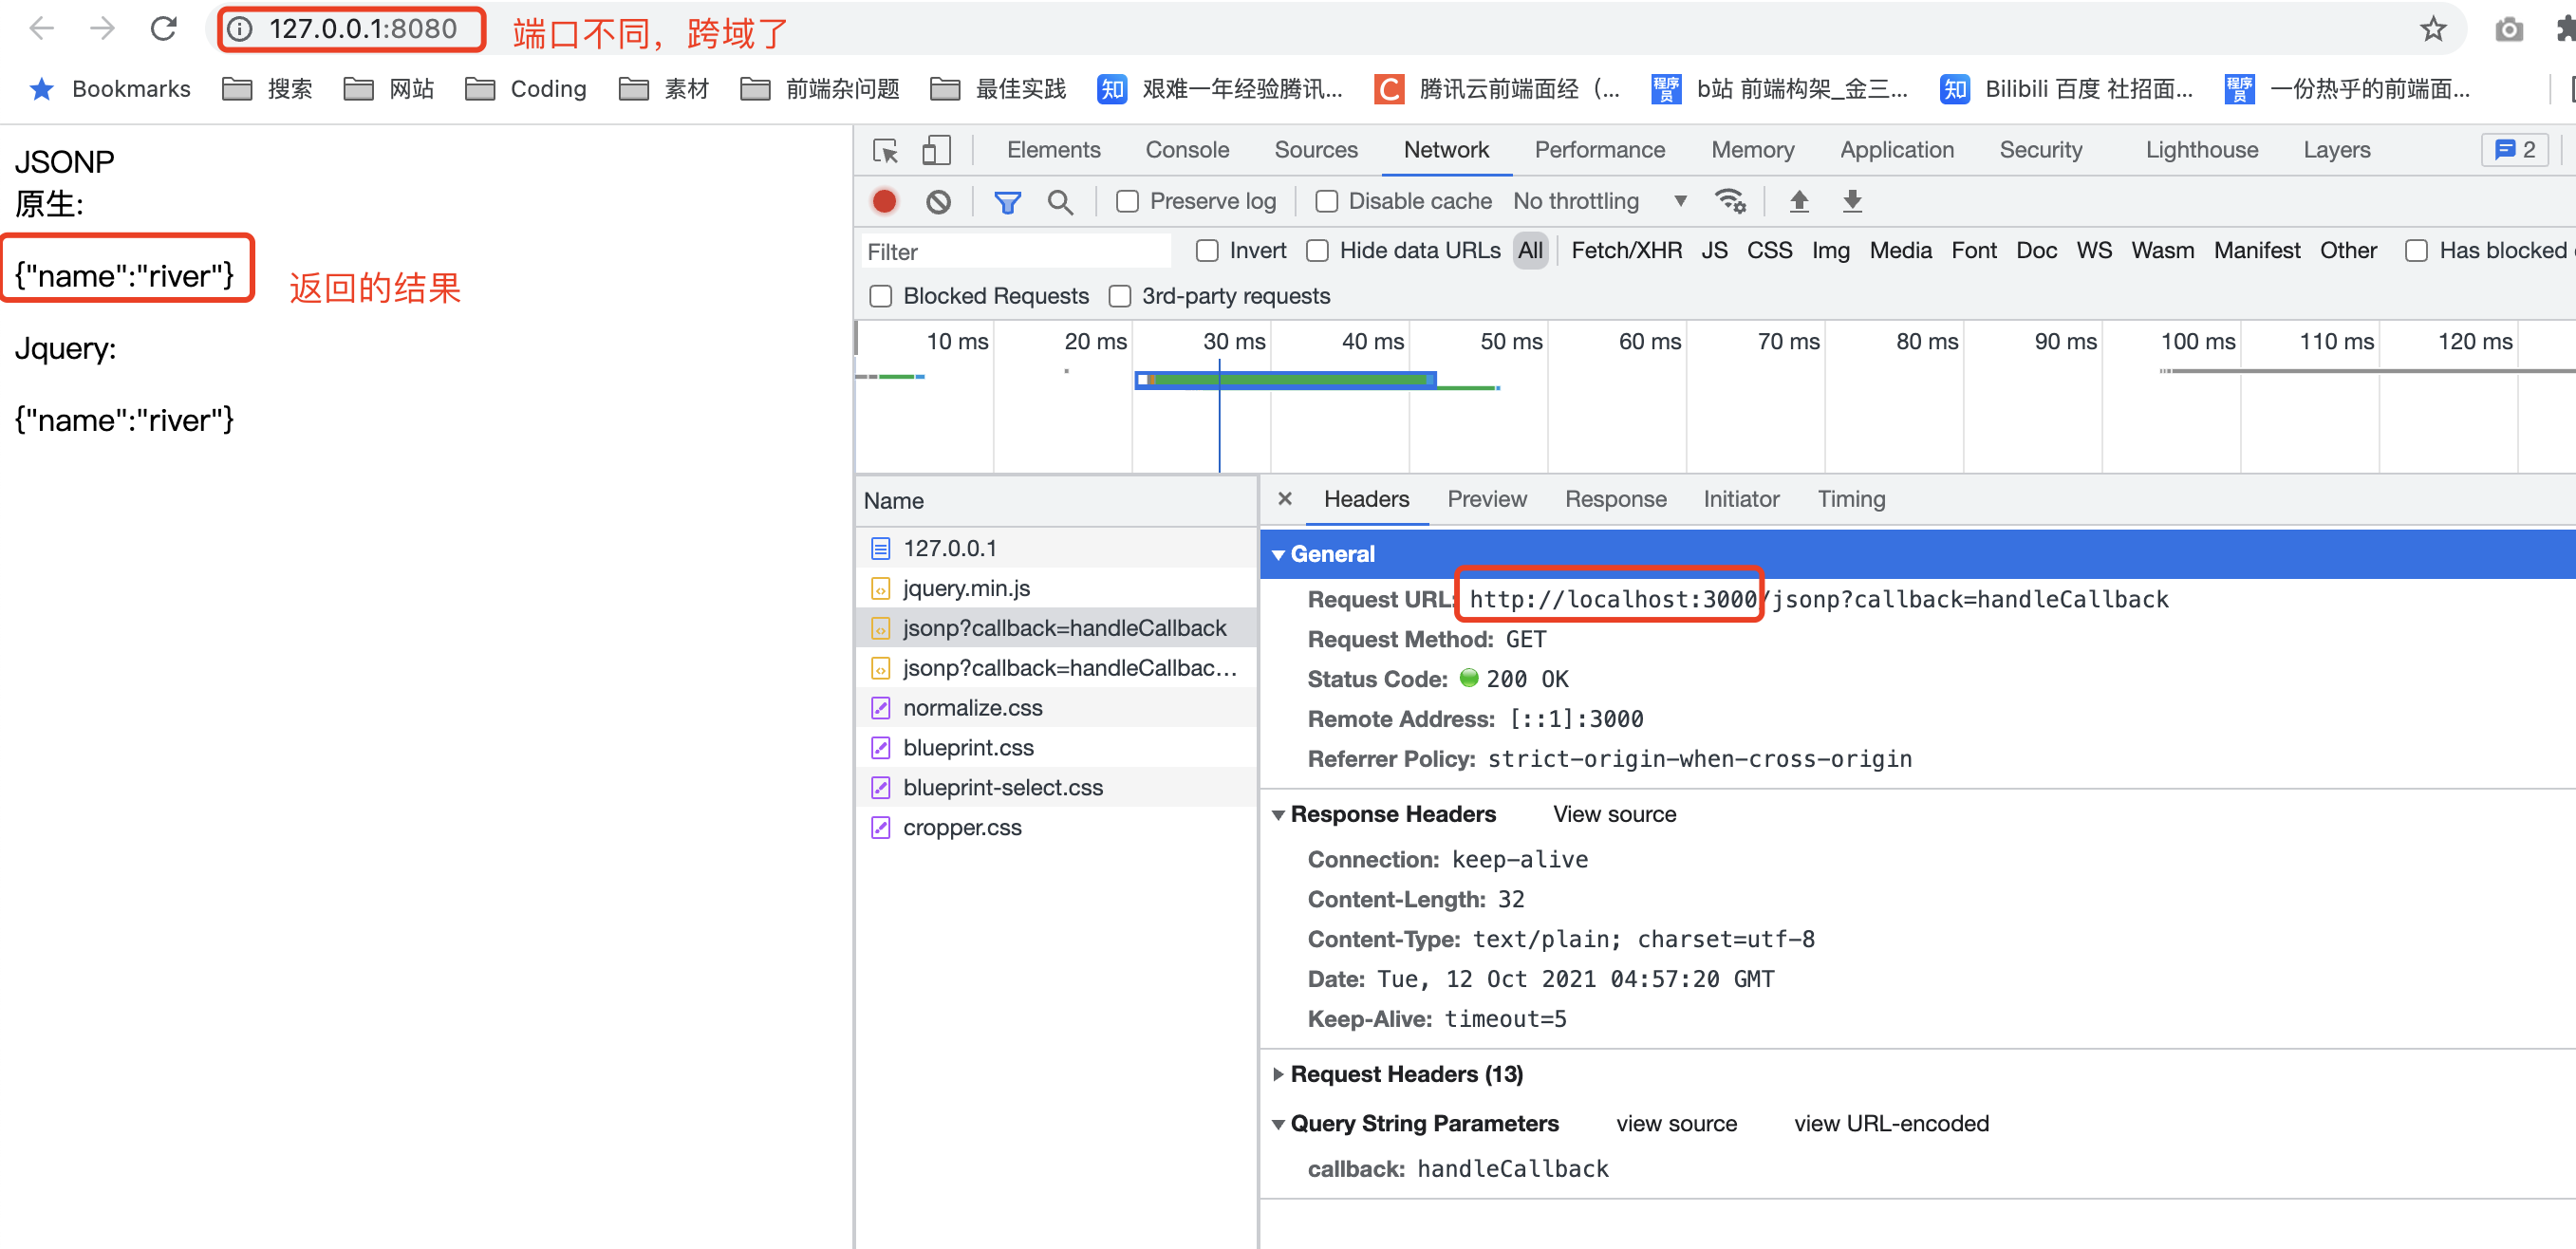The image size is (2576, 1249).
Task: Open network search magnifier
Action: (1060, 202)
